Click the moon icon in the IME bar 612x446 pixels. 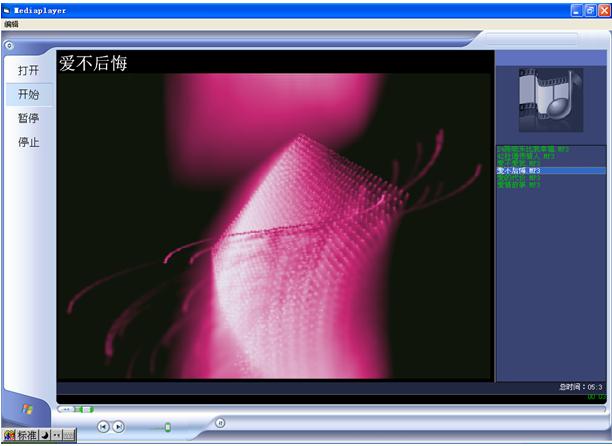click(45, 436)
